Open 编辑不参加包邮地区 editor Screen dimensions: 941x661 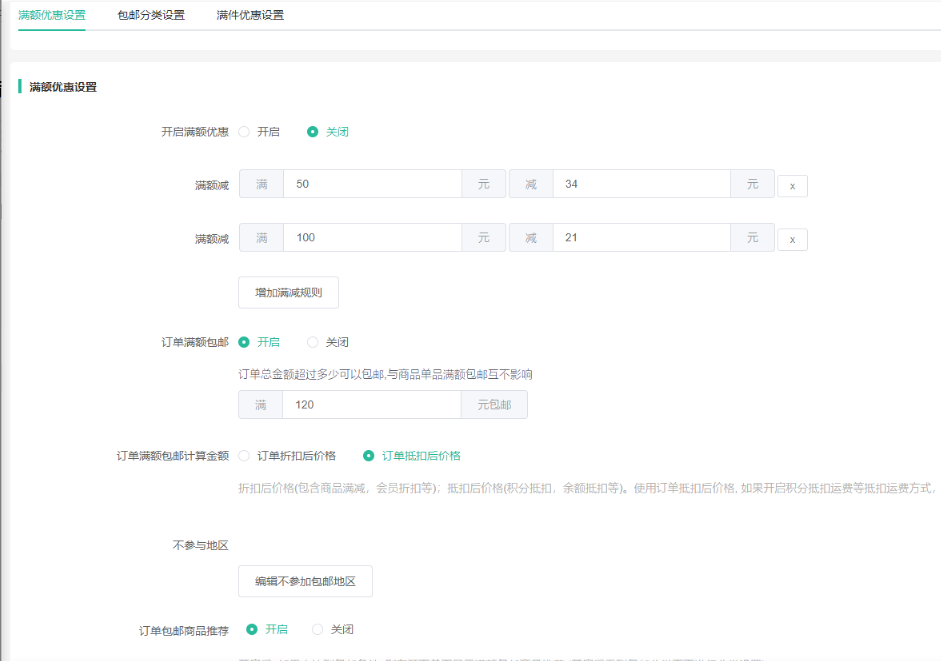pyautogui.click(x=305, y=581)
